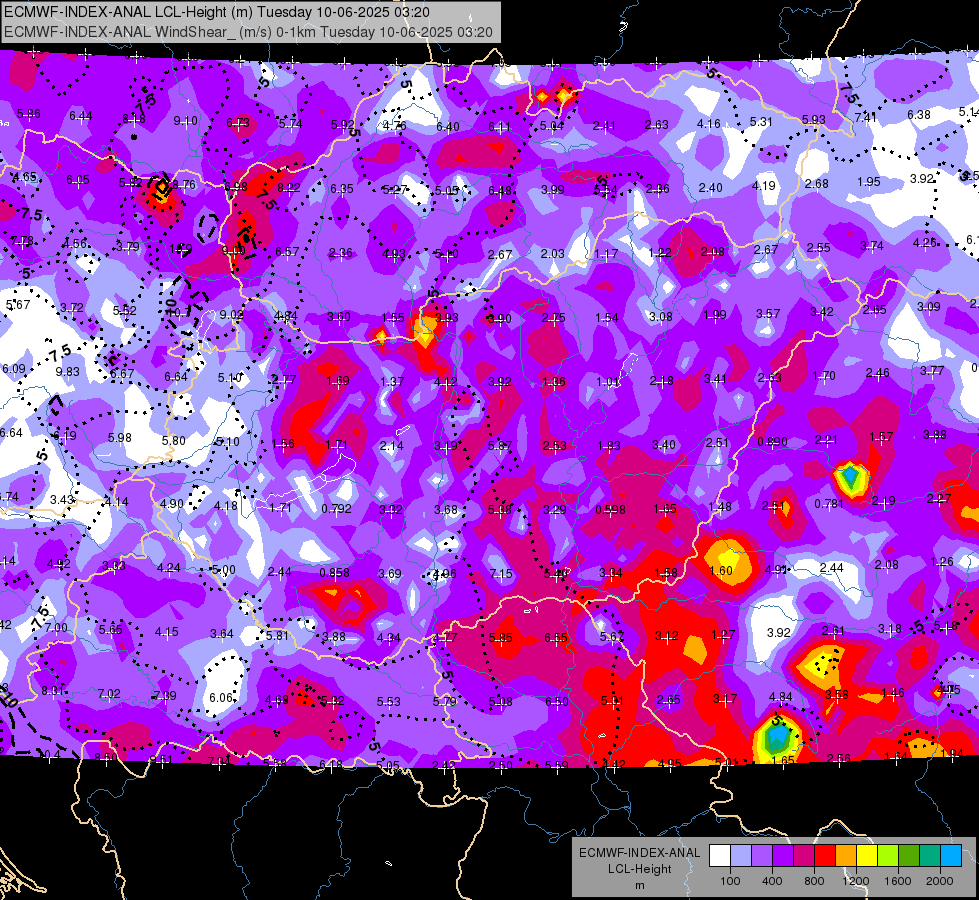The width and height of the screenshot is (979, 900).
Task: Click the map value 6.57
Action: point(287,251)
